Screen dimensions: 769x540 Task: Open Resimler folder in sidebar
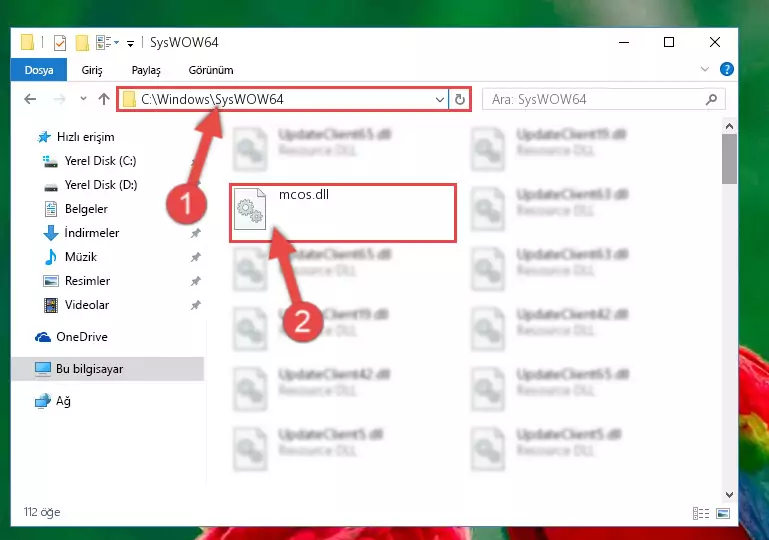[x=77, y=281]
